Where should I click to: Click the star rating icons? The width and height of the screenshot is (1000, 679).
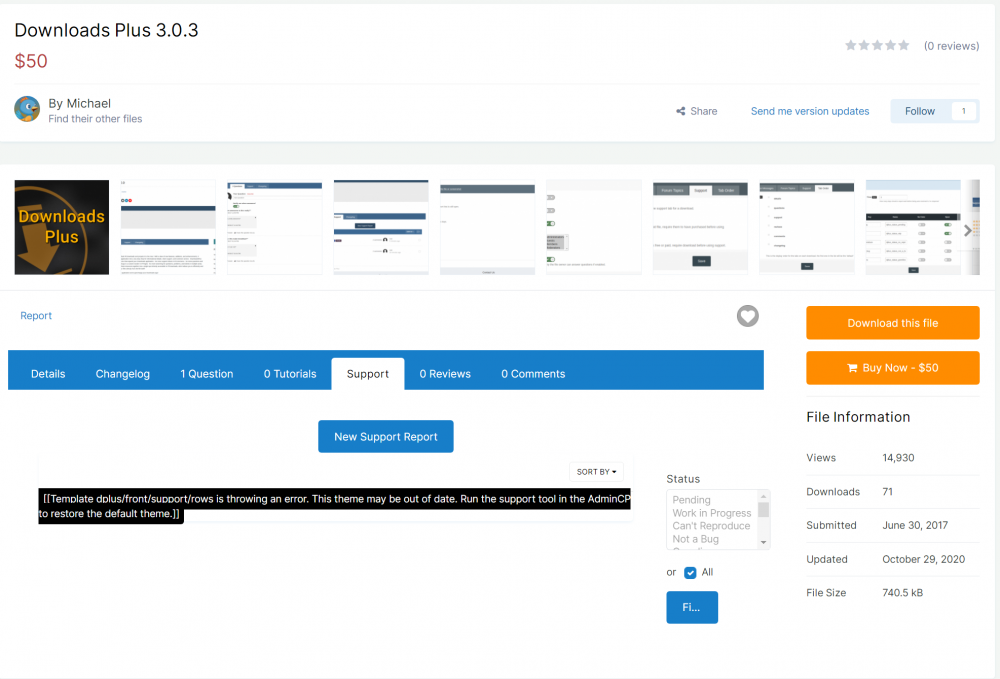pos(877,46)
